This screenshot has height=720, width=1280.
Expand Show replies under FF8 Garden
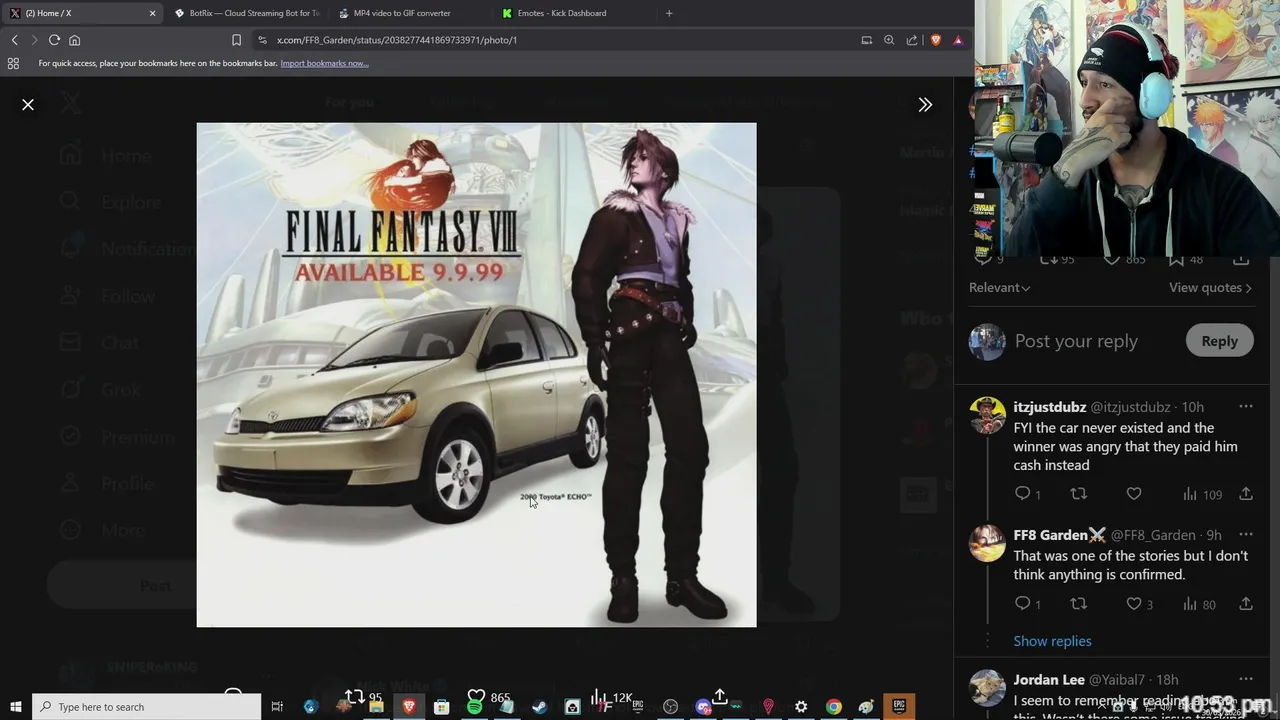(x=1052, y=641)
